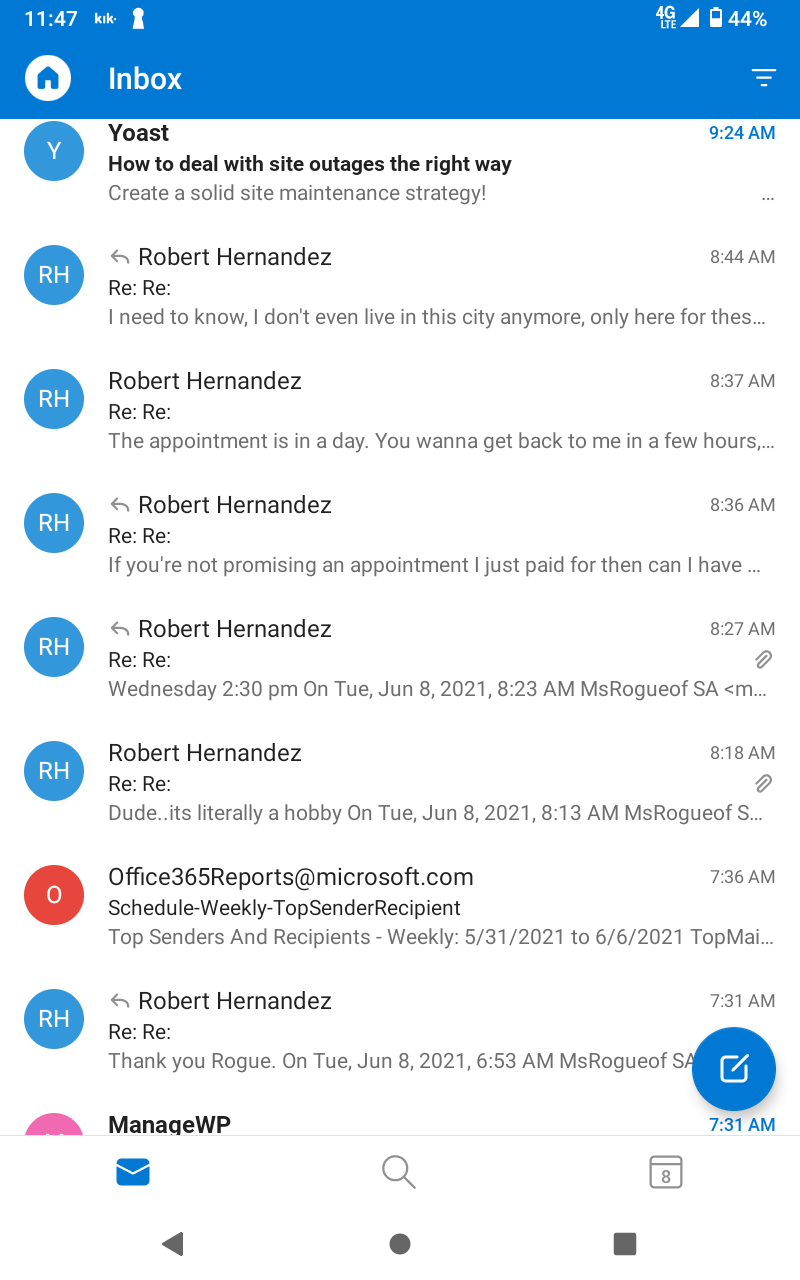Expand the ellipsis on Yoast message
Screen dimensions: 800x1280
pos(768,197)
